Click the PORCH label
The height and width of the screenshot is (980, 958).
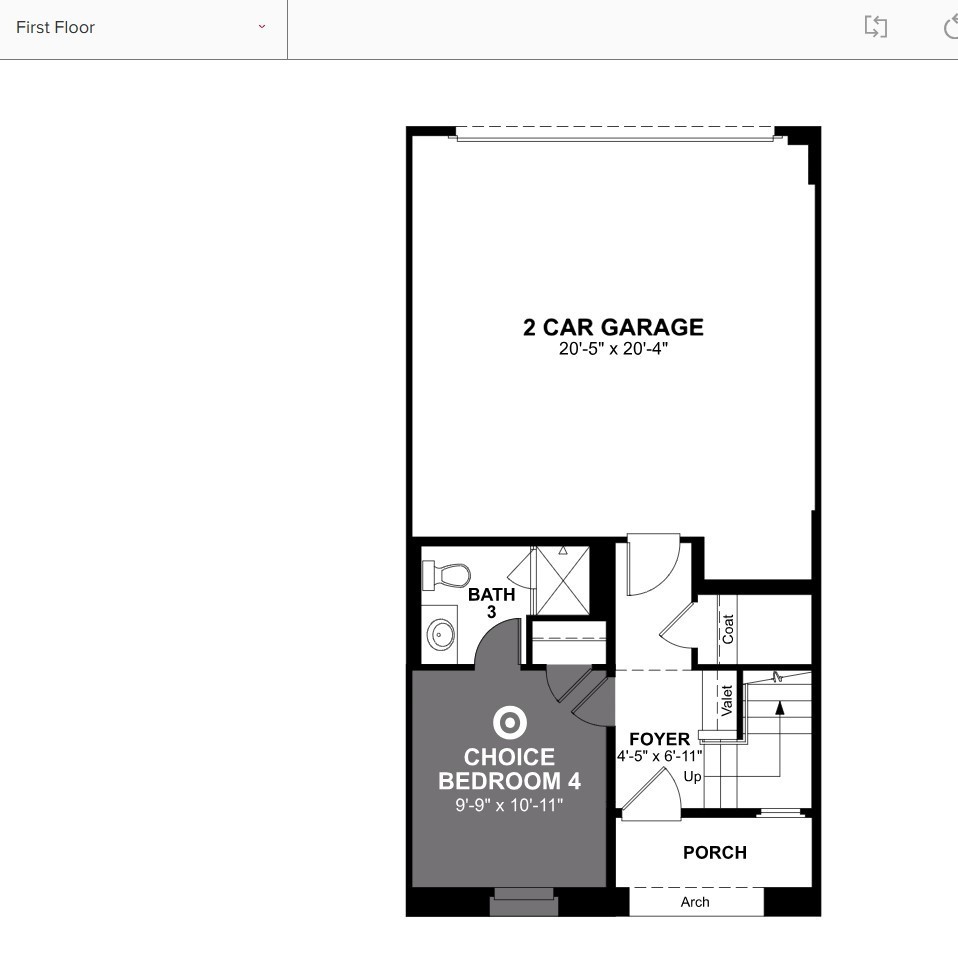pyautogui.click(x=715, y=852)
